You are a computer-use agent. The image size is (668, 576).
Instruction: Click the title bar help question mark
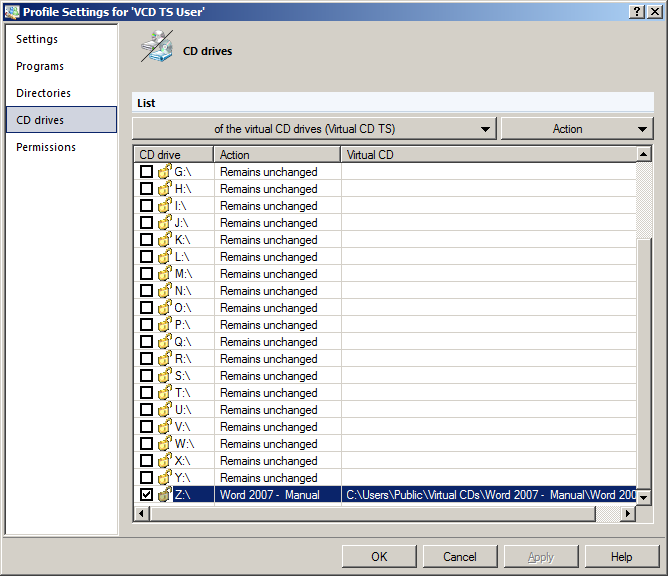click(x=637, y=11)
